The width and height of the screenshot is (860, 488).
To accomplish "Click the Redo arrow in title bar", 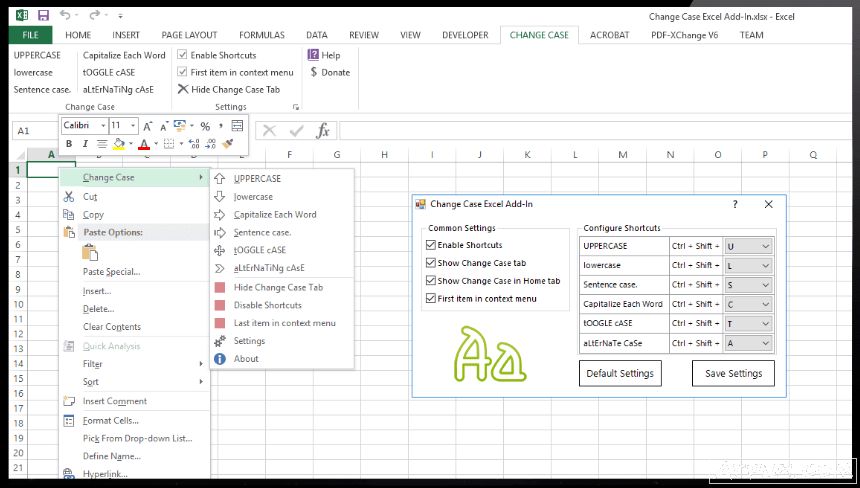I will 95,15.
